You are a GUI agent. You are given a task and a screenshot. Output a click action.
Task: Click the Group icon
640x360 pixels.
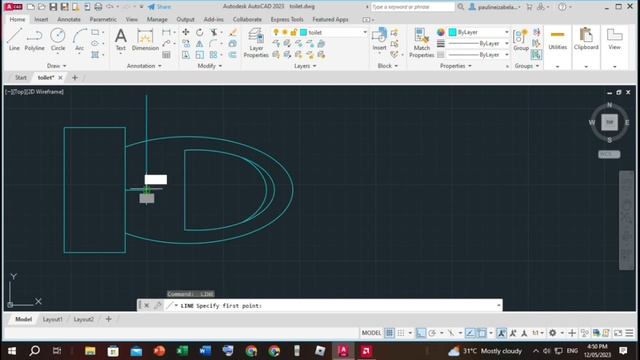tap(521, 39)
